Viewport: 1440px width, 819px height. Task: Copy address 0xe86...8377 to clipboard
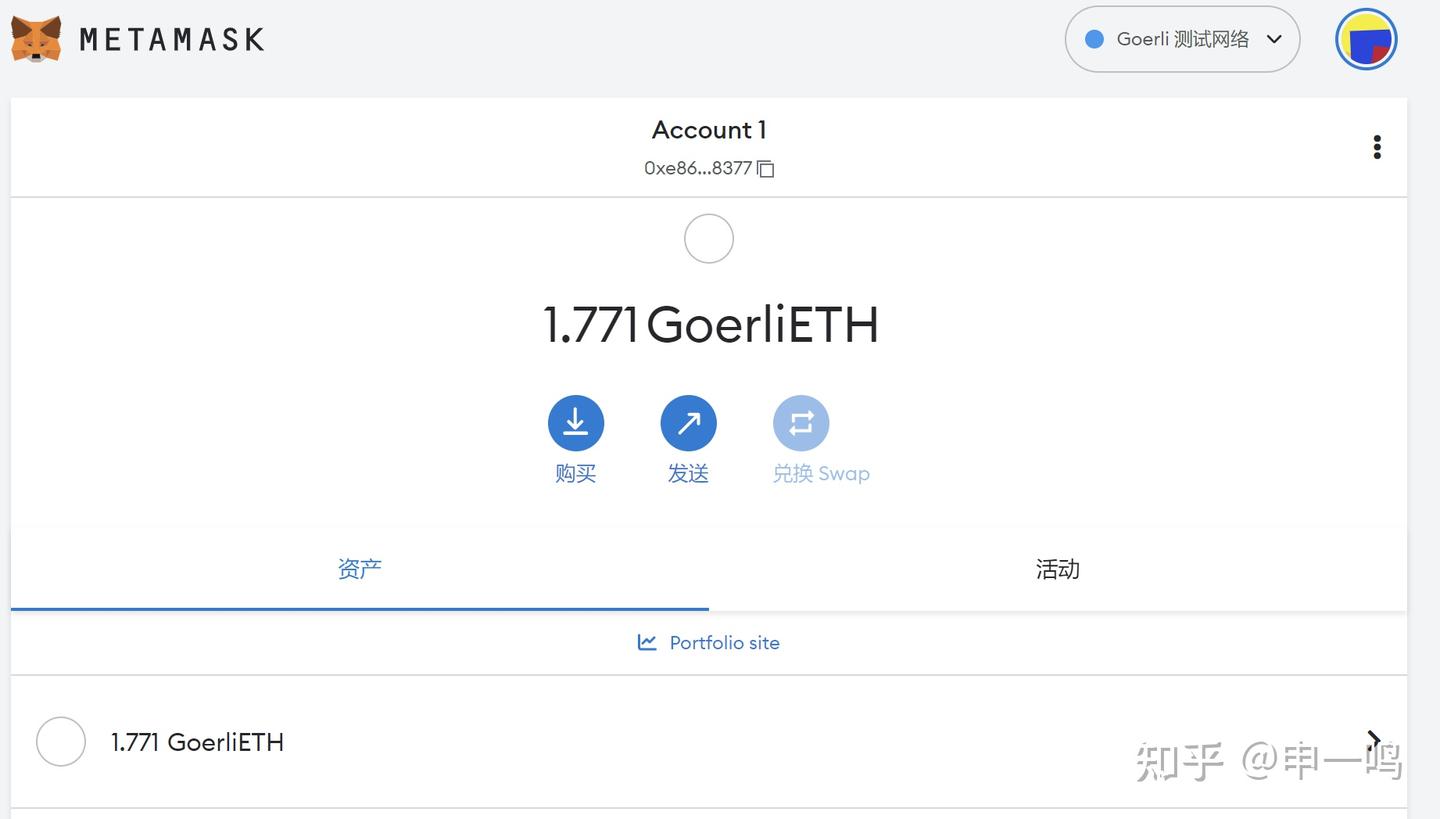698,168
